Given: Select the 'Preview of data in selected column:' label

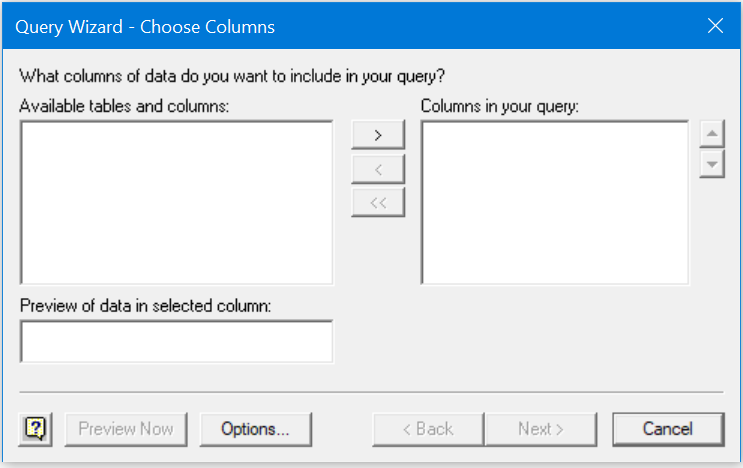Looking at the screenshot, I should 145,306.
